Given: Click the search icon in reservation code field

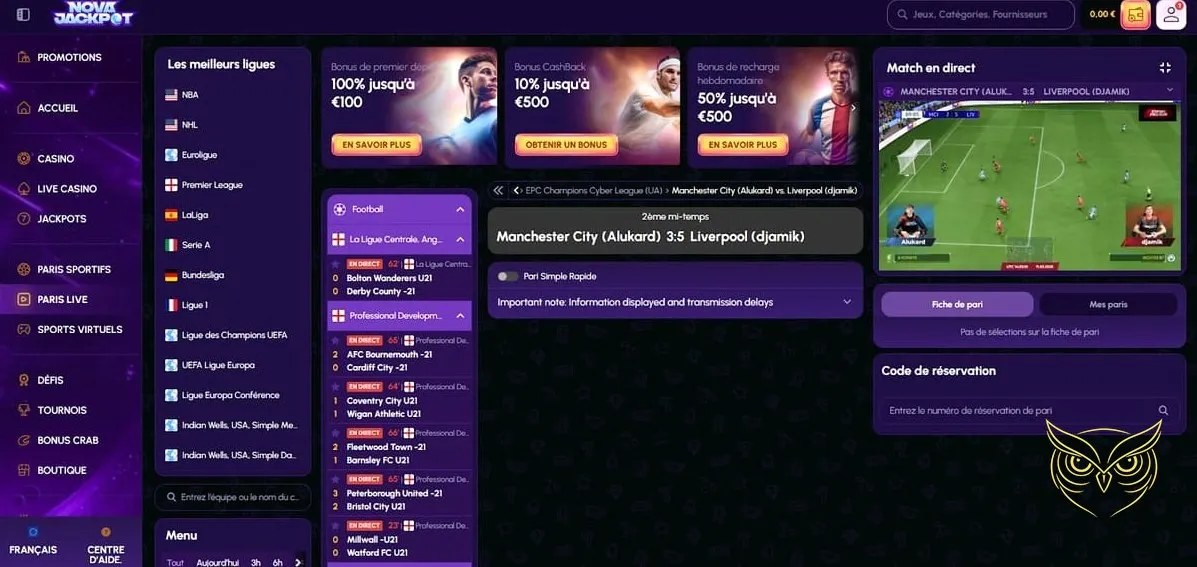Looking at the screenshot, I should tap(1163, 411).
